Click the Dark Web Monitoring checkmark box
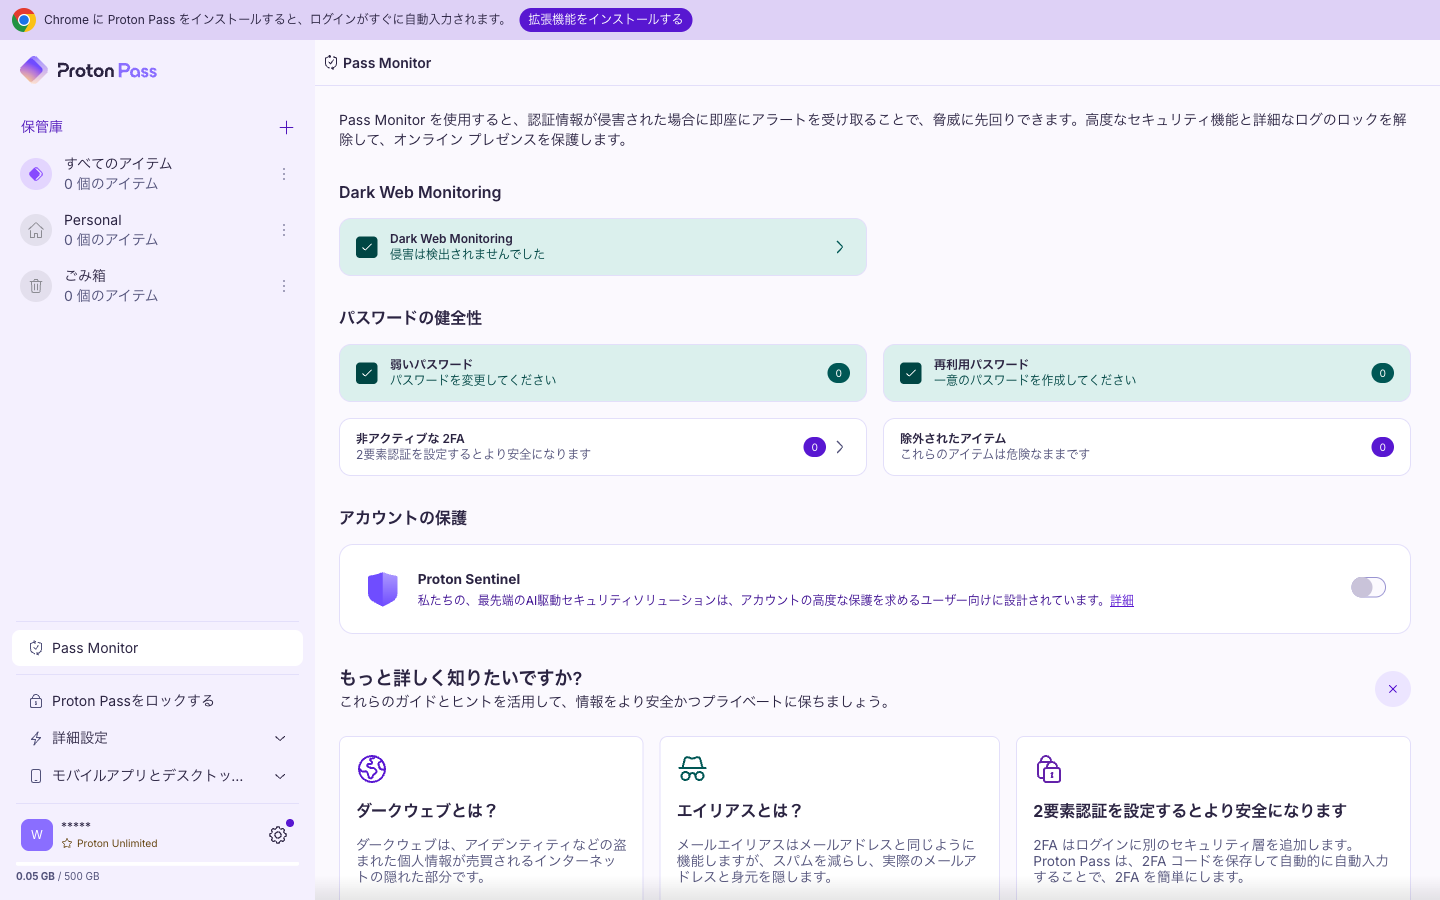This screenshot has width=1440, height=900. (x=367, y=247)
